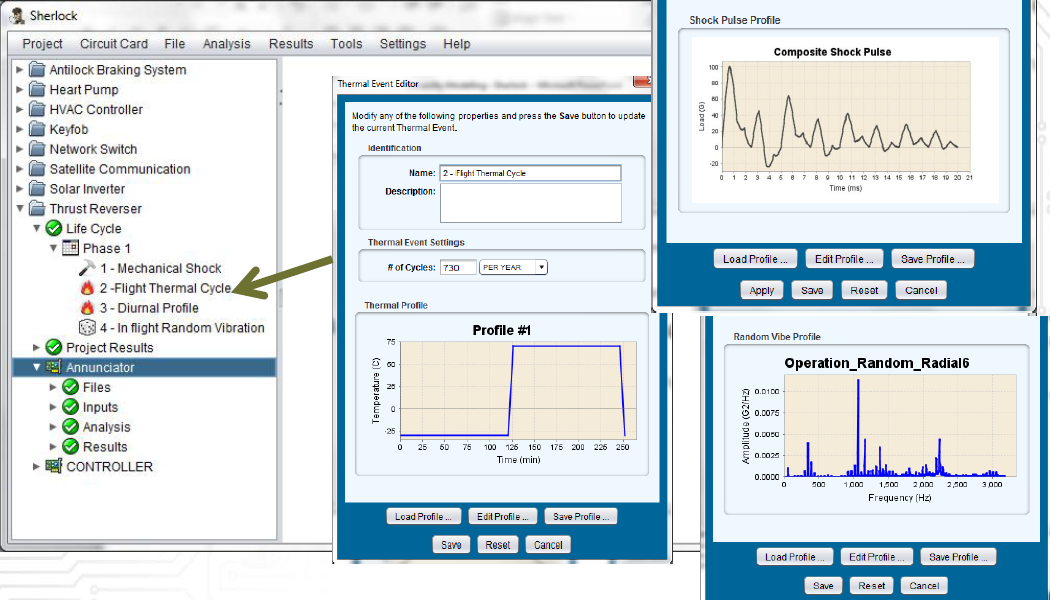Click the dice icon for Random Vibration
This screenshot has height=600, width=1050.
[x=87, y=327]
